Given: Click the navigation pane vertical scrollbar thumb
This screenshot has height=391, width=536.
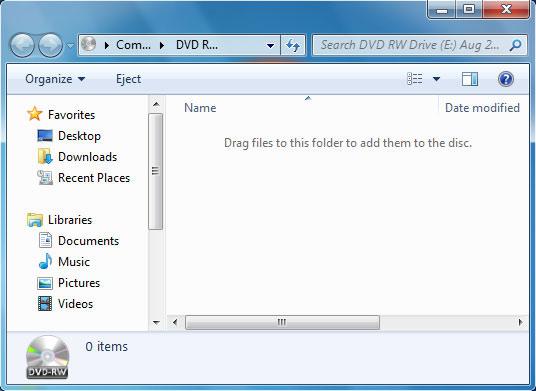Looking at the screenshot, I should click(156, 171).
